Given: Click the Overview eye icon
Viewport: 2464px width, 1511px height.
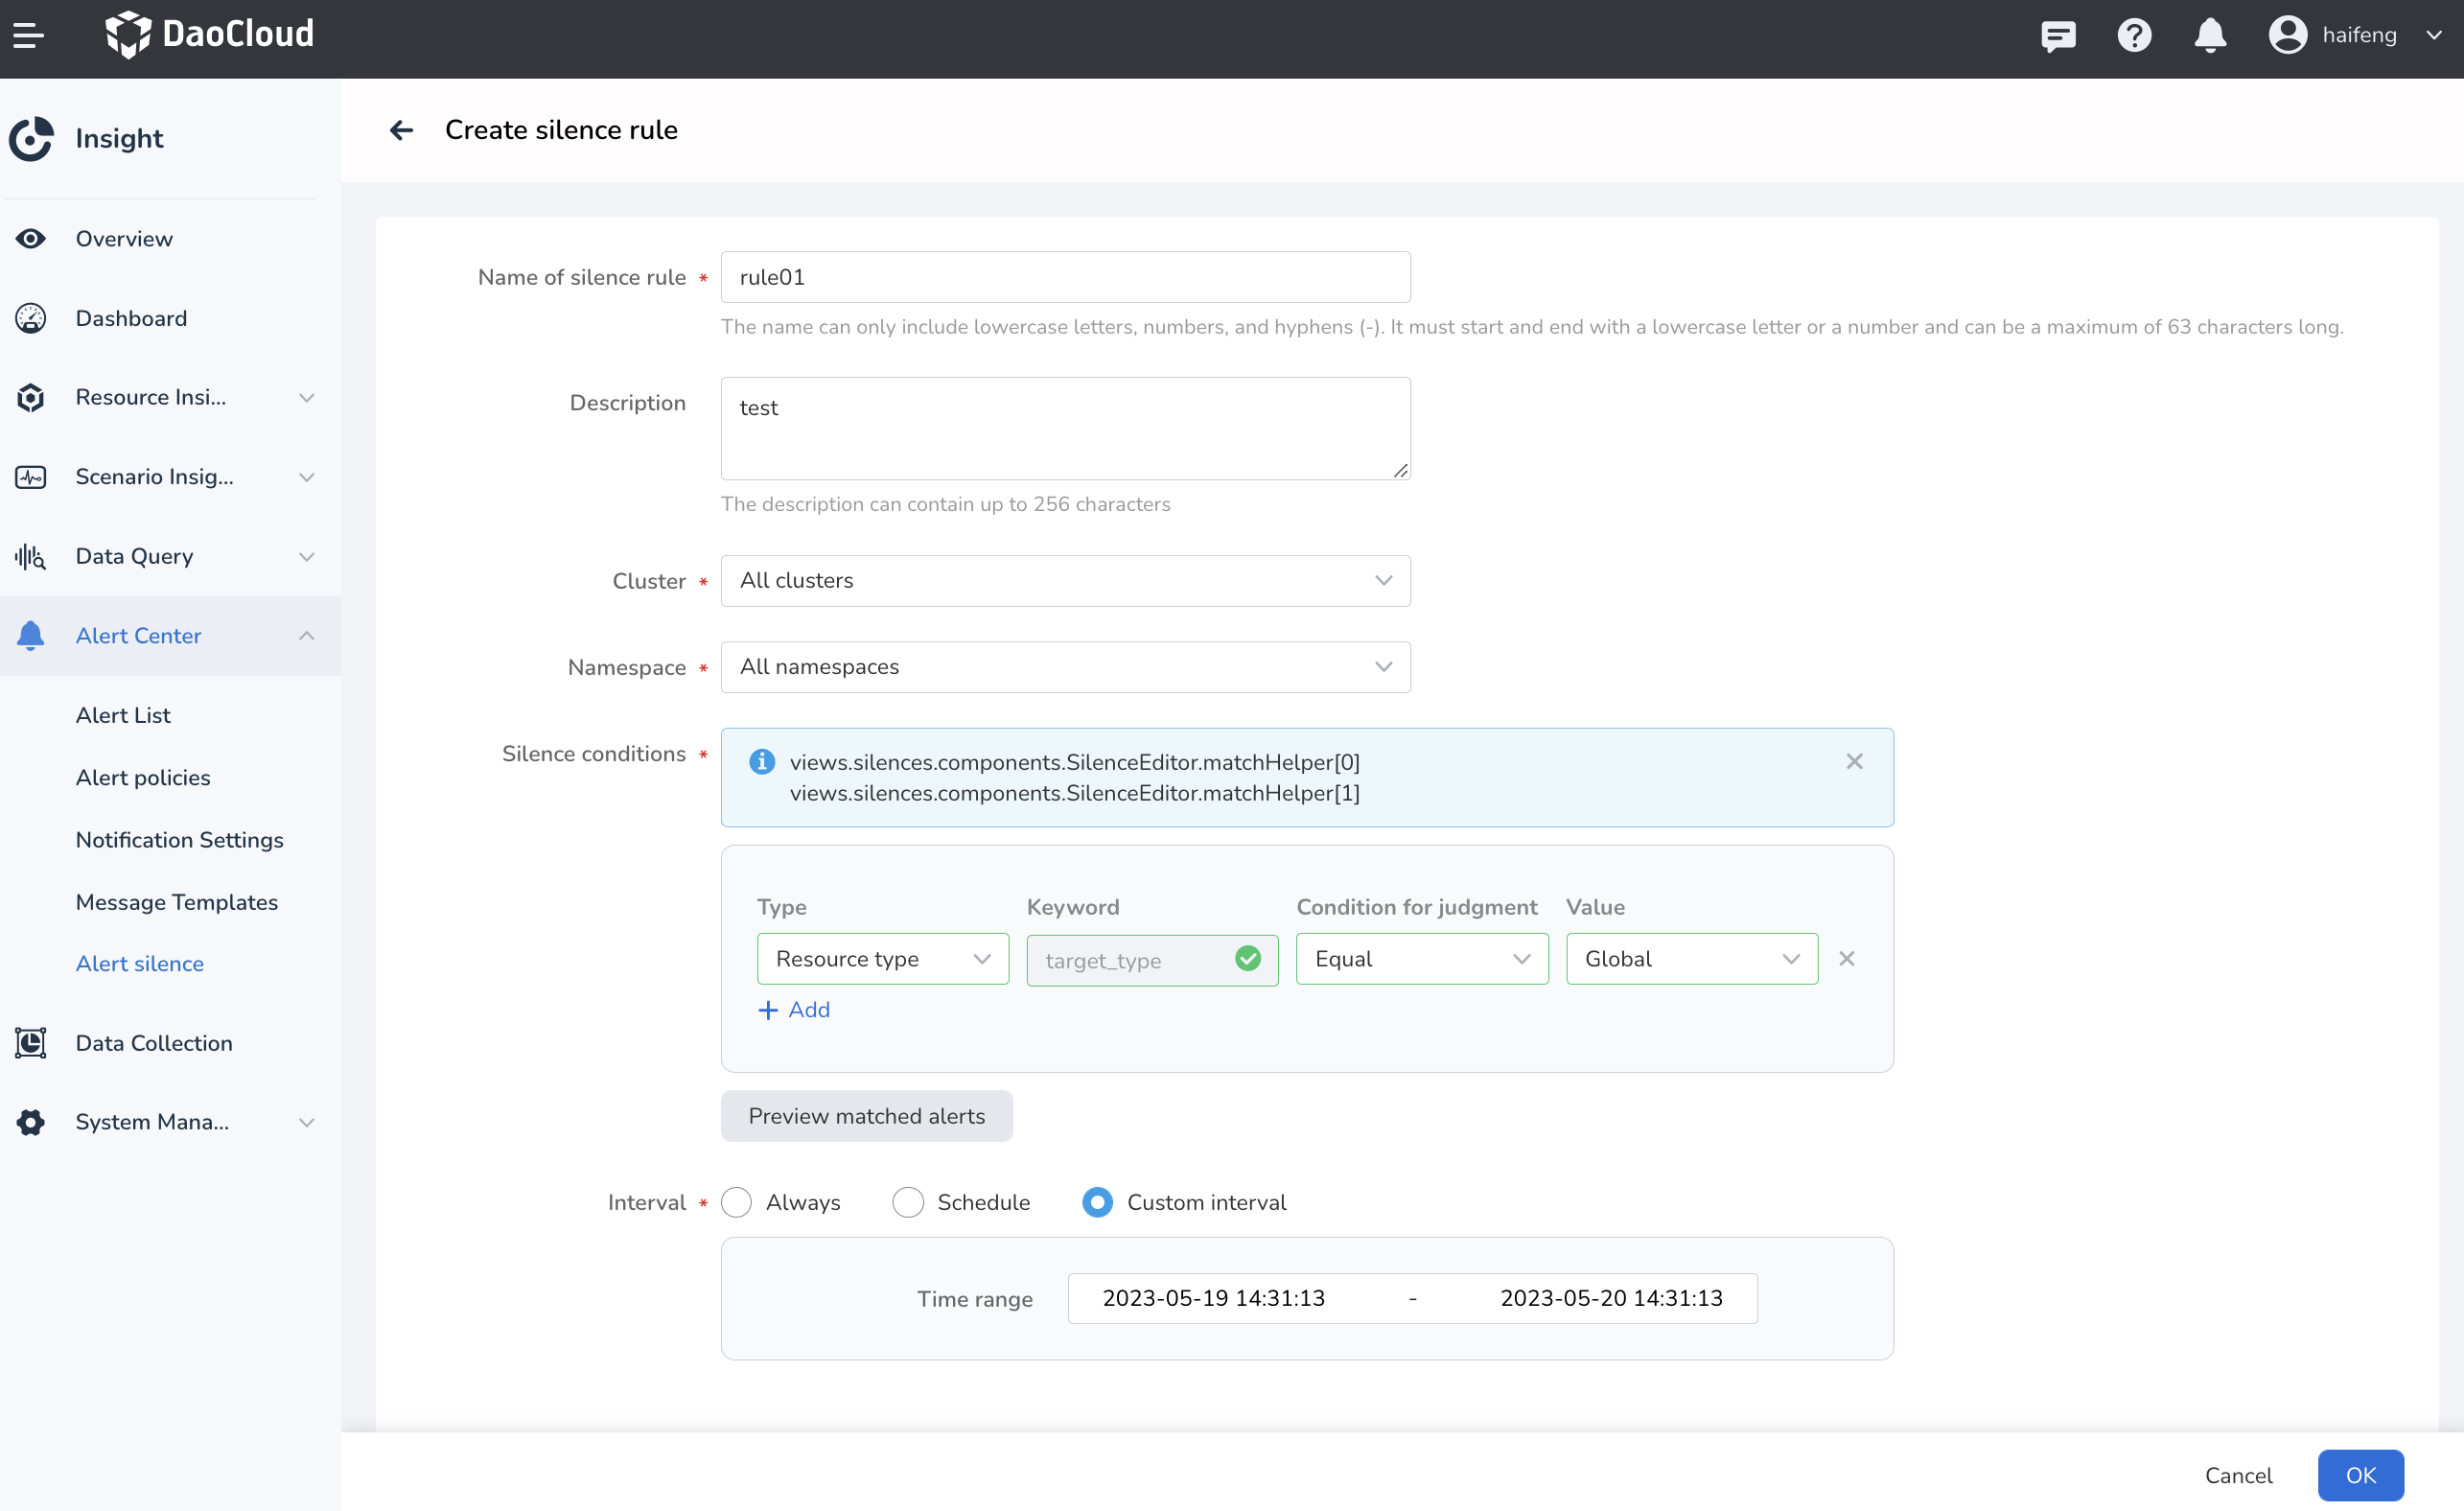Looking at the screenshot, I should pyautogui.click(x=31, y=239).
